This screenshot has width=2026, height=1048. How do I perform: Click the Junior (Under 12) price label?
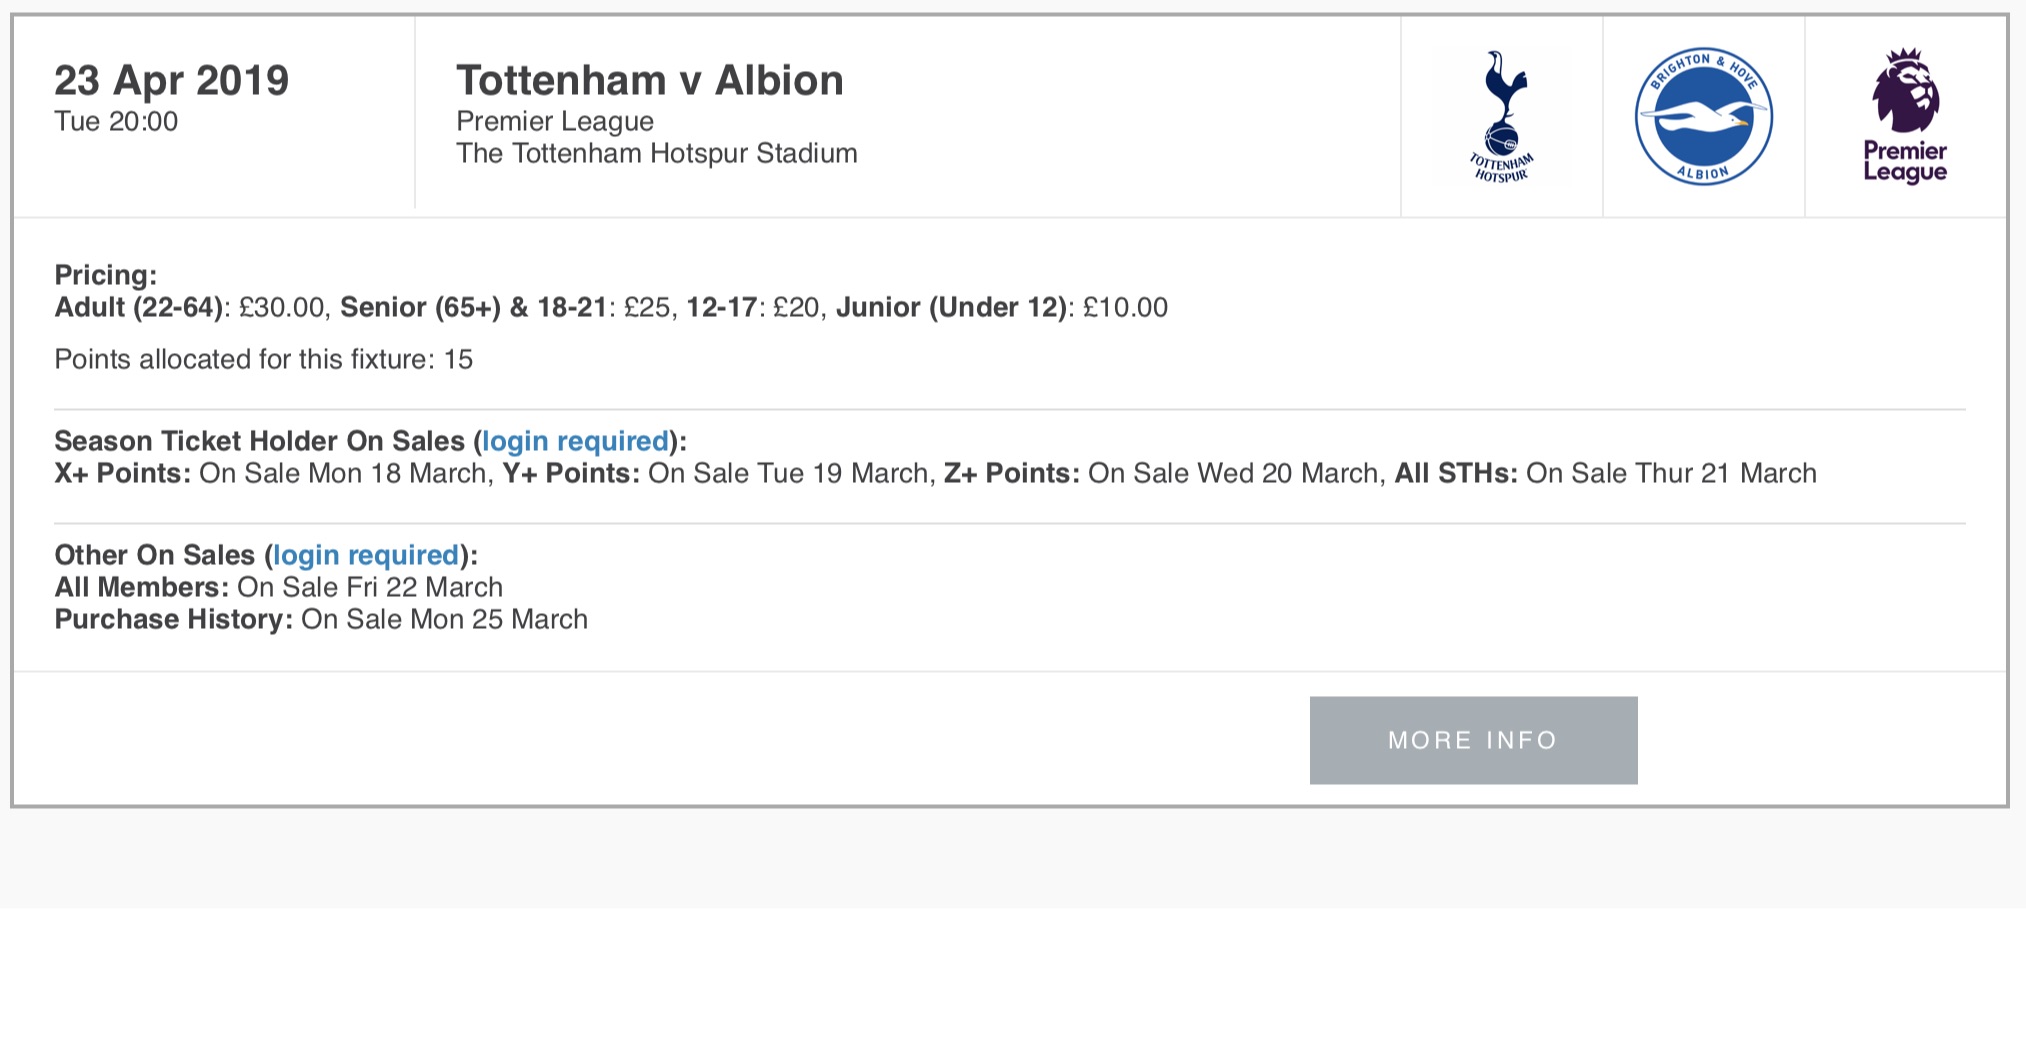[952, 307]
